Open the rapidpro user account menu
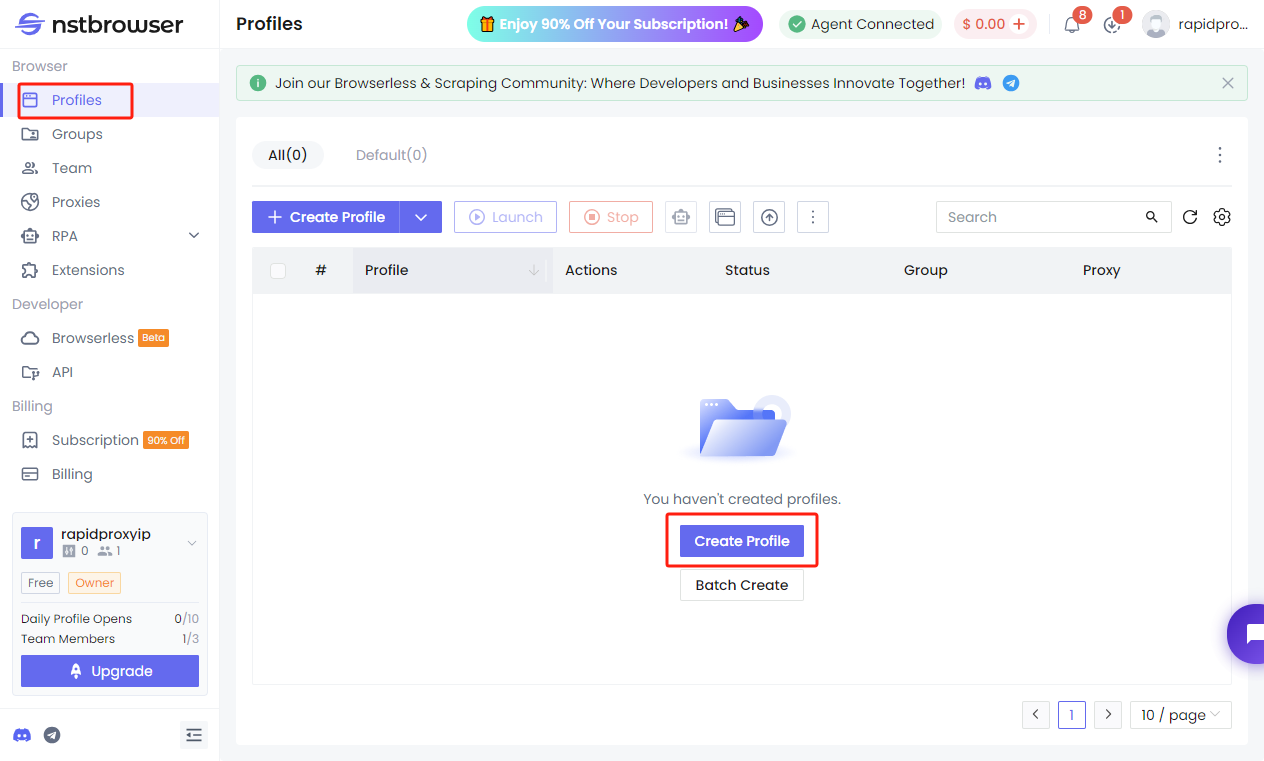Image resolution: width=1264 pixels, height=761 pixels. (x=1196, y=24)
